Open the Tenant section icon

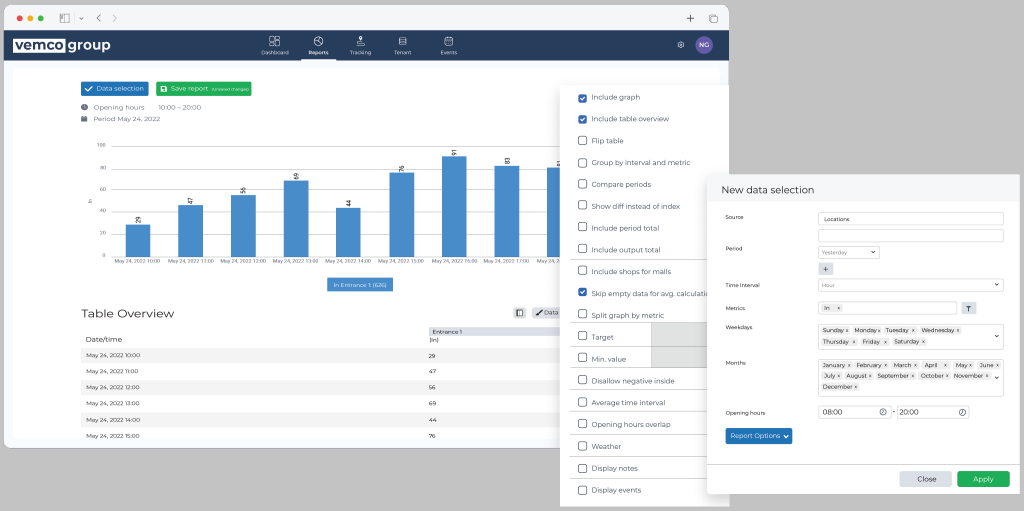402,44
